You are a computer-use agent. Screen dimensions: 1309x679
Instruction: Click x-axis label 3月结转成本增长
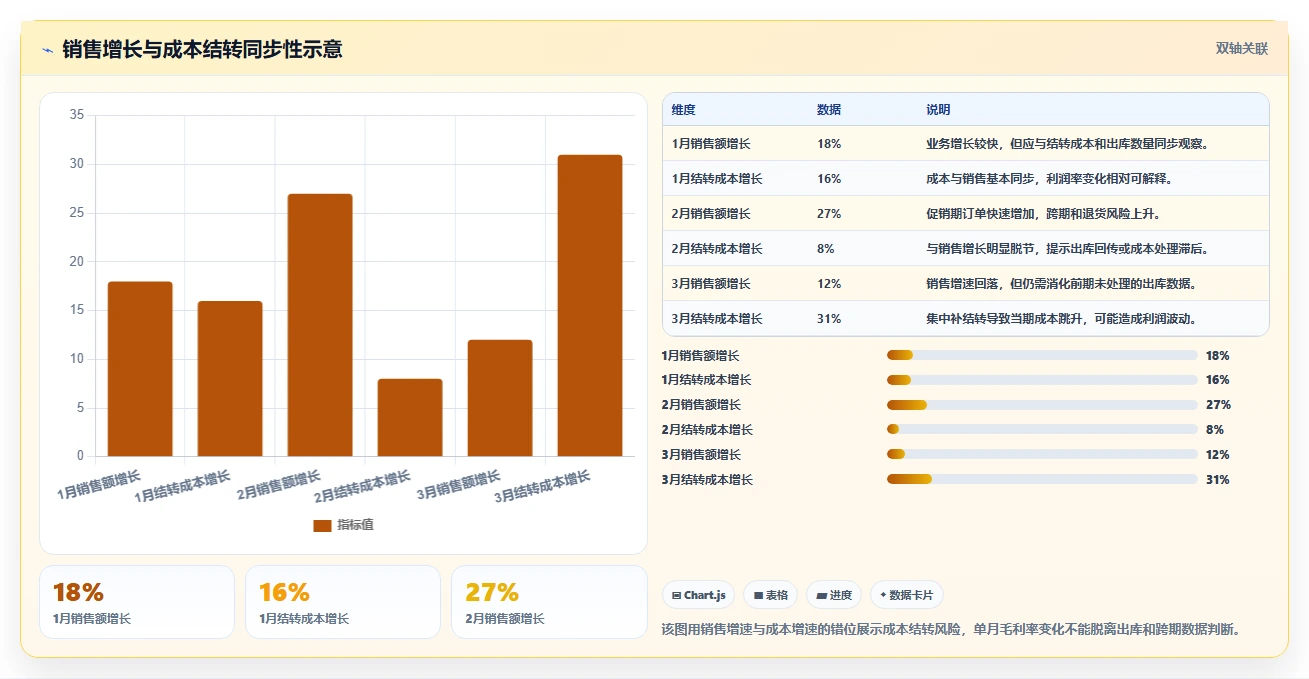click(x=542, y=487)
